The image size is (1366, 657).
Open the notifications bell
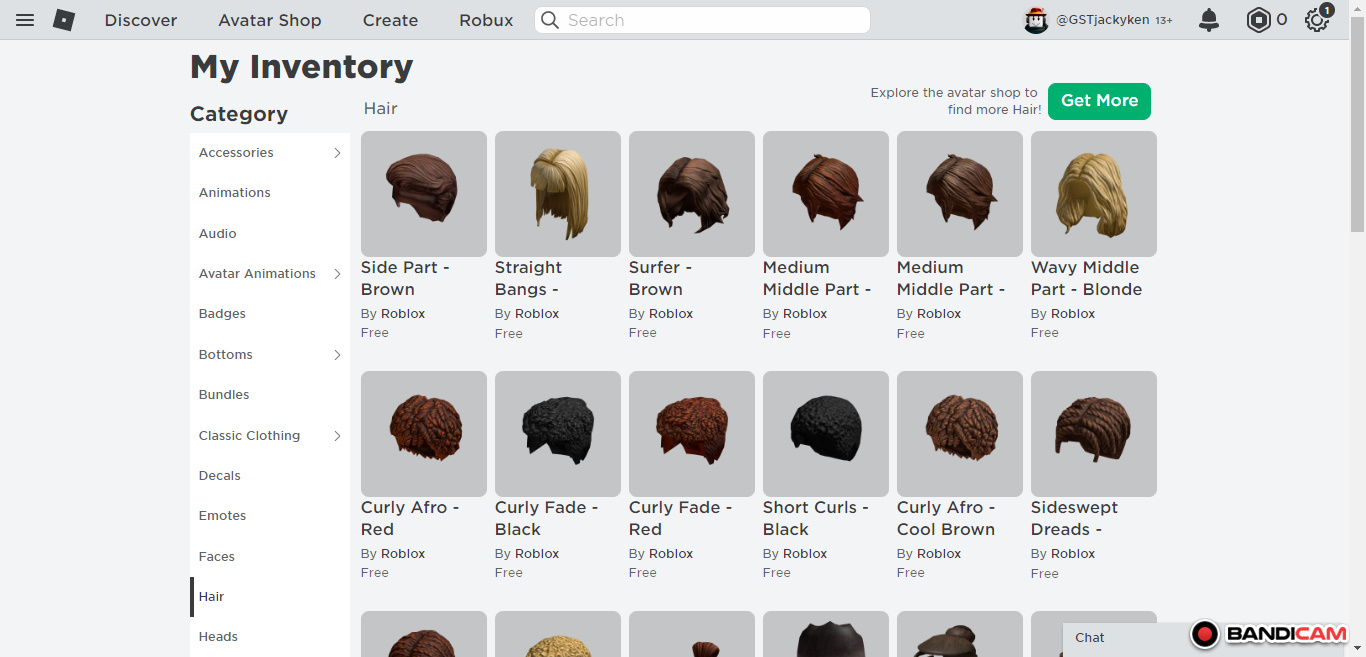1209,20
